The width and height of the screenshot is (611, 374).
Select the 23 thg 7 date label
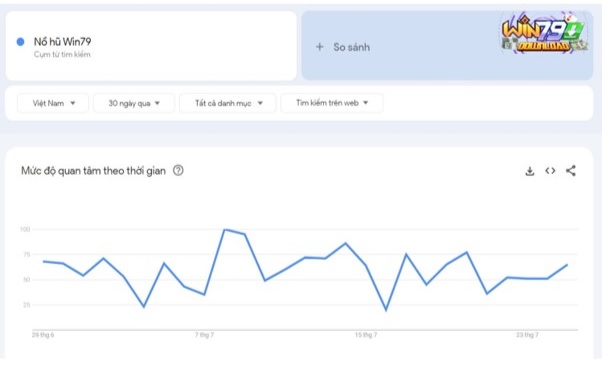(527, 335)
